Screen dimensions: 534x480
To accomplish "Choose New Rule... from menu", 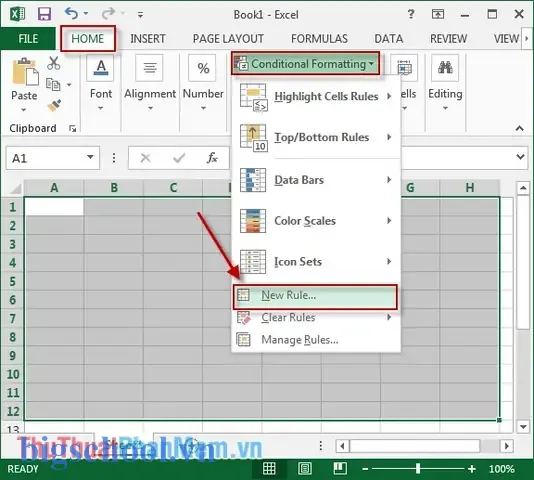I will (x=315, y=296).
